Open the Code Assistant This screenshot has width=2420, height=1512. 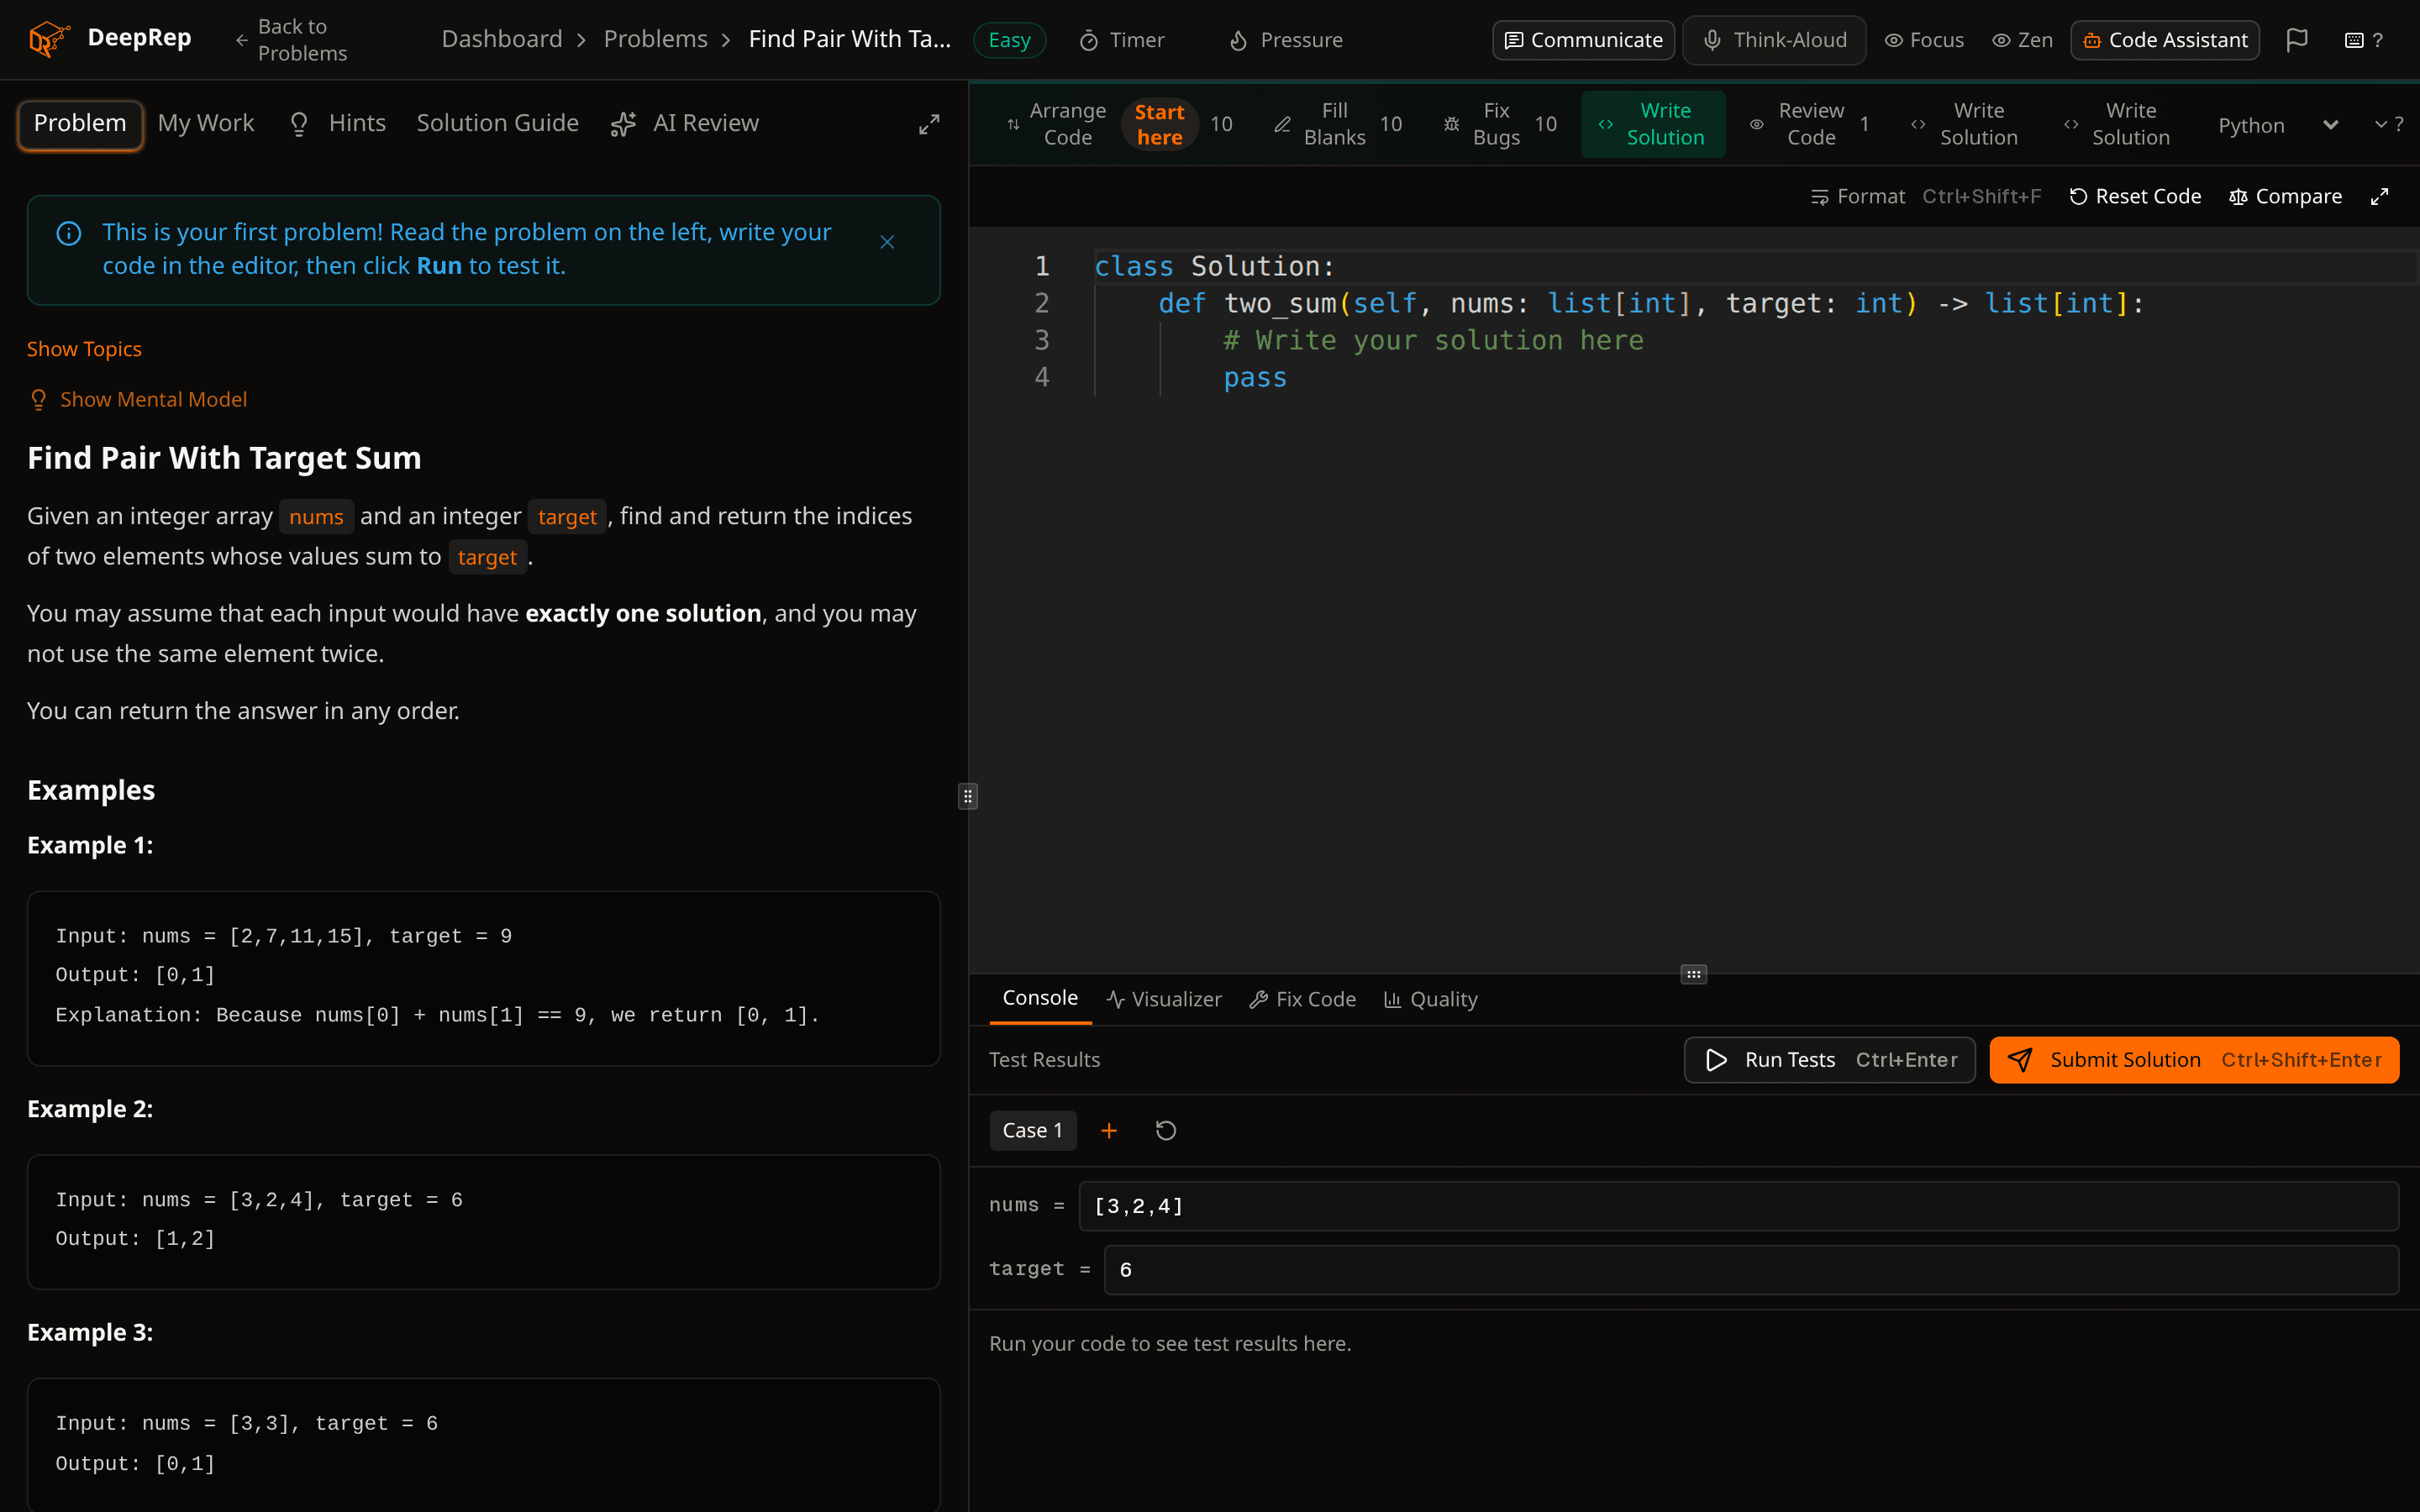[2165, 40]
